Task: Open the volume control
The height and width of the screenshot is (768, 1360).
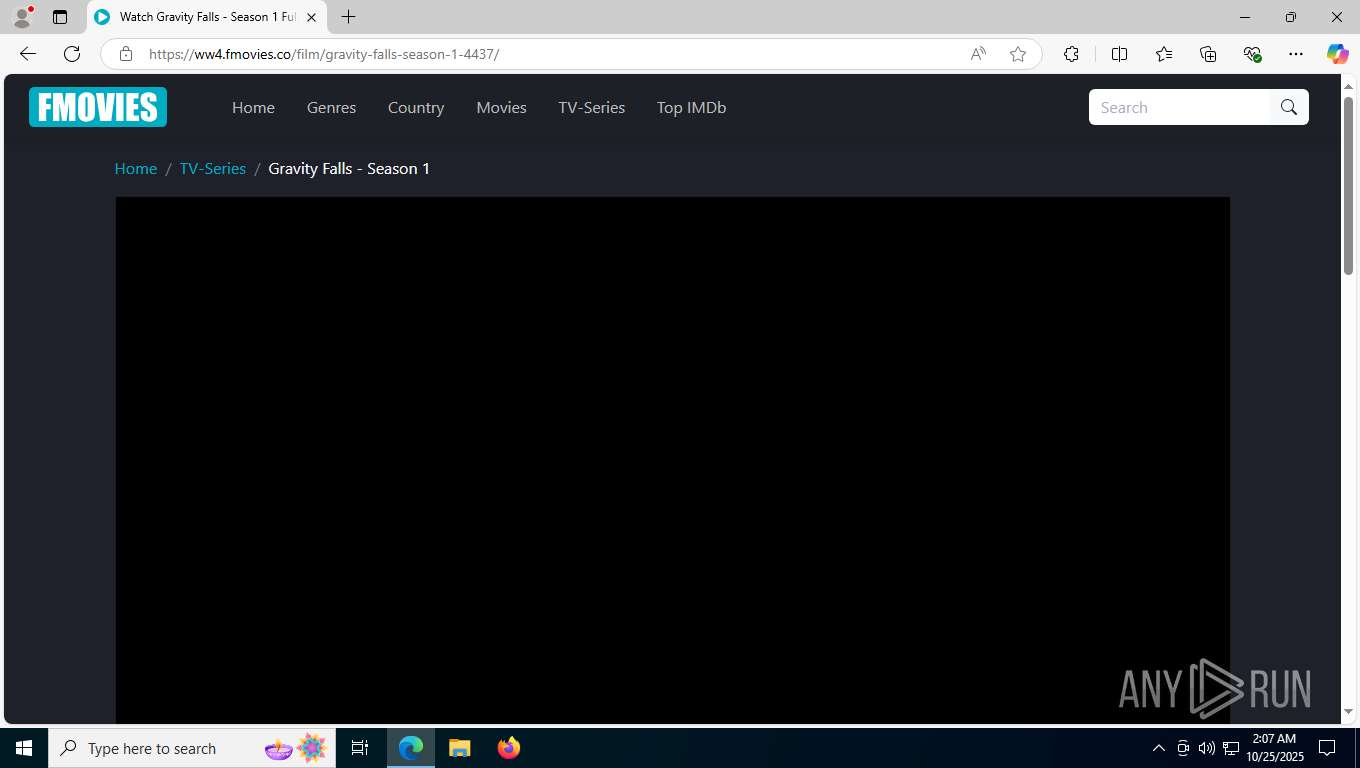Action: pos(1207,748)
